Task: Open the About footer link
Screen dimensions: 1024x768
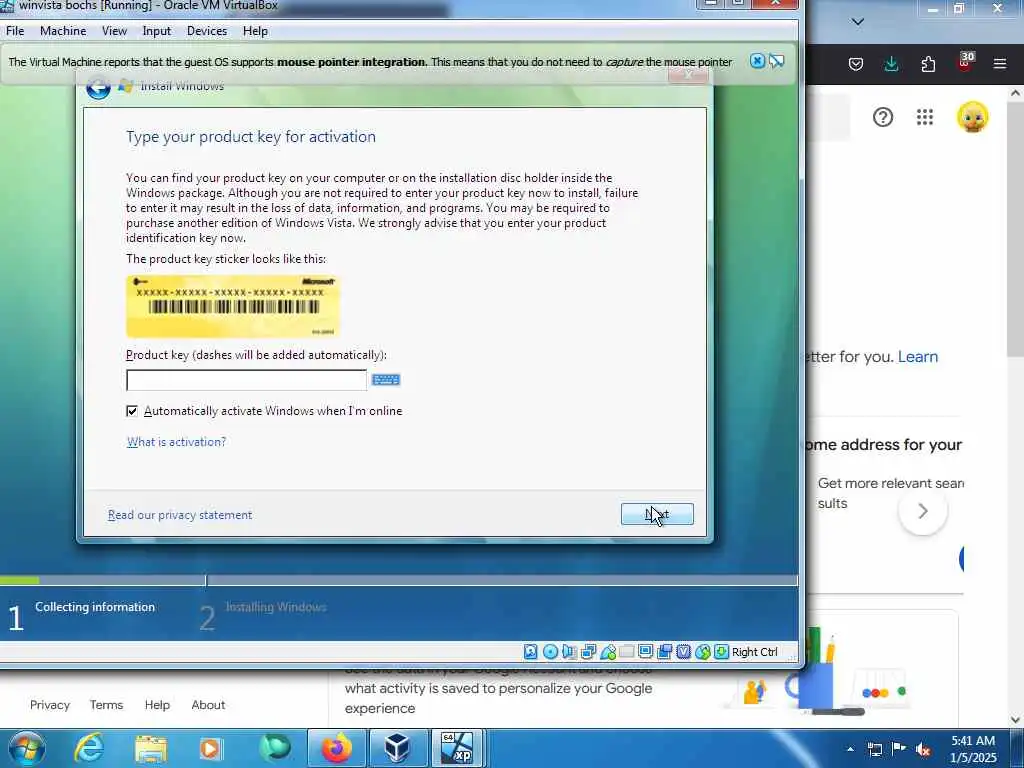Action: 208,705
